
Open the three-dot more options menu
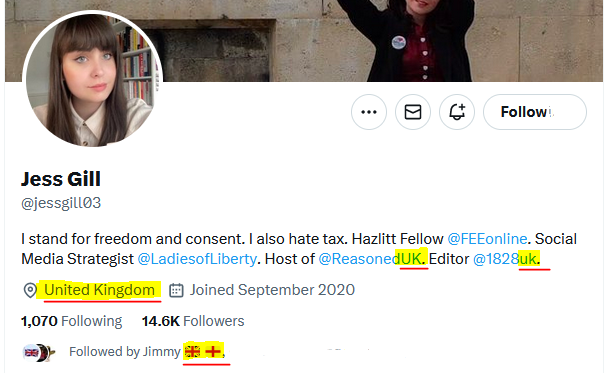tap(368, 112)
